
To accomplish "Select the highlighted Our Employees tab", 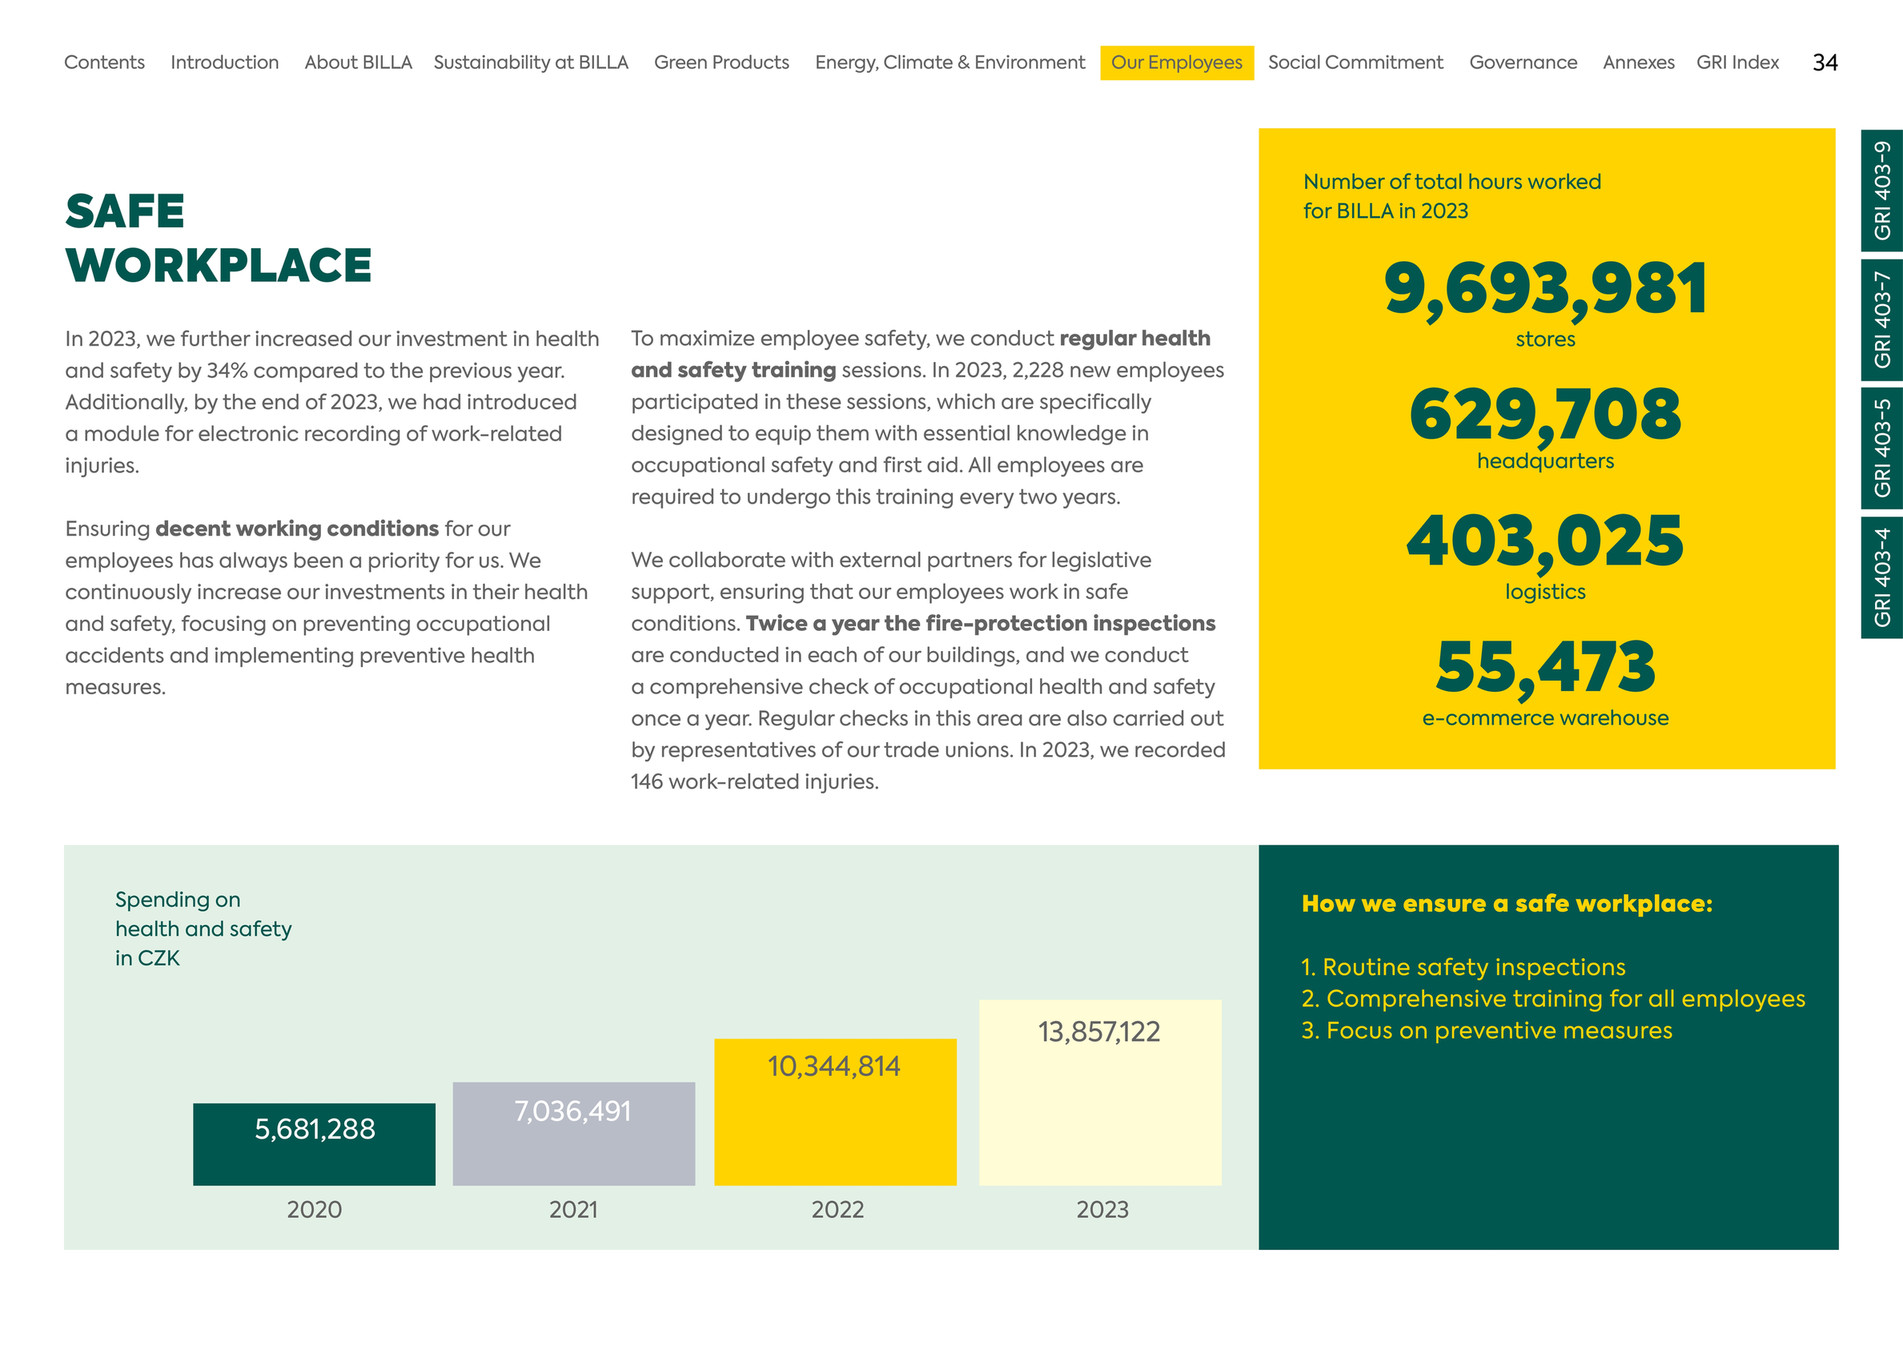I will point(1177,63).
